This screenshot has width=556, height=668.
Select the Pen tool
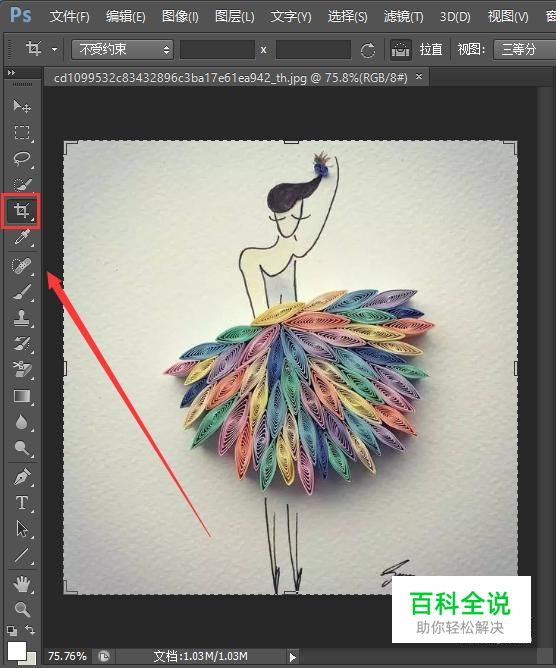22,477
